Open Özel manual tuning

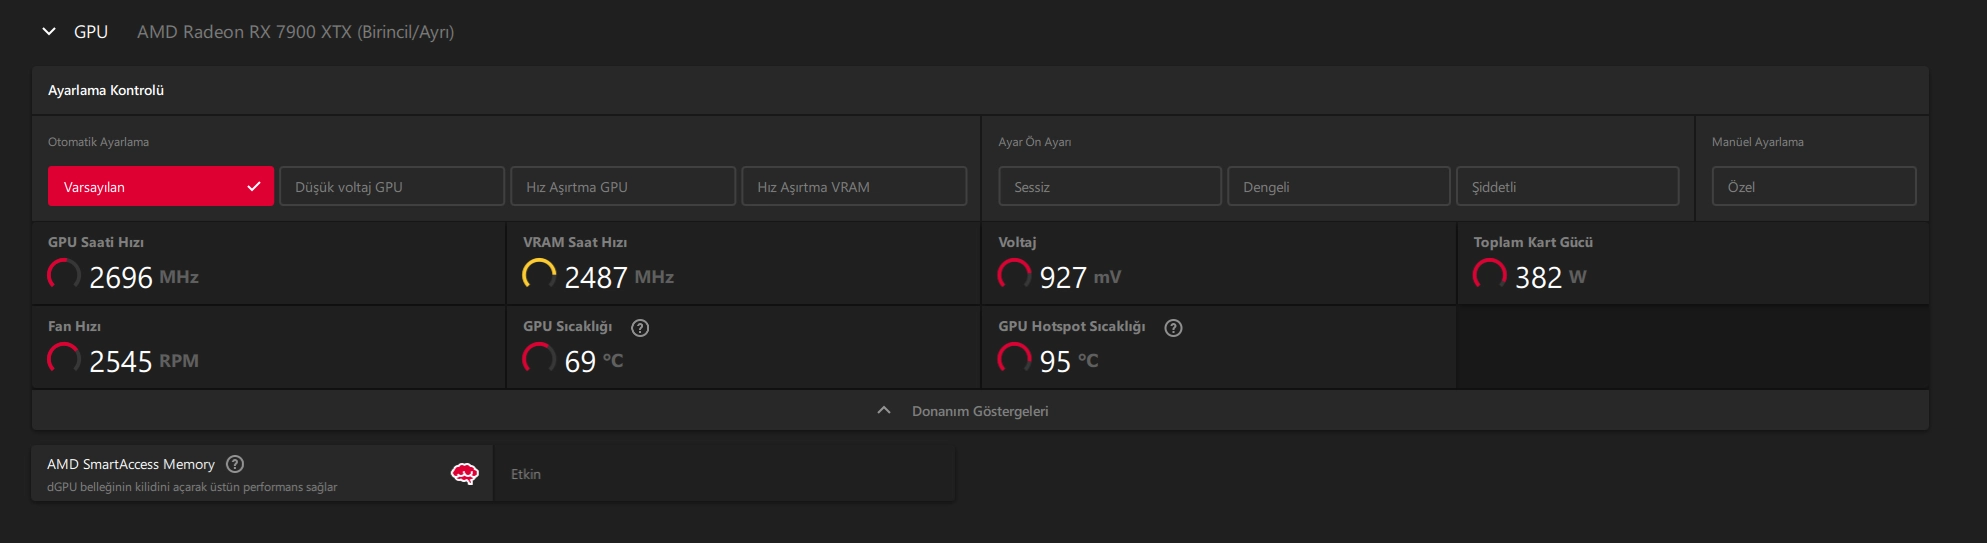pyautogui.click(x=1814, y=186)
